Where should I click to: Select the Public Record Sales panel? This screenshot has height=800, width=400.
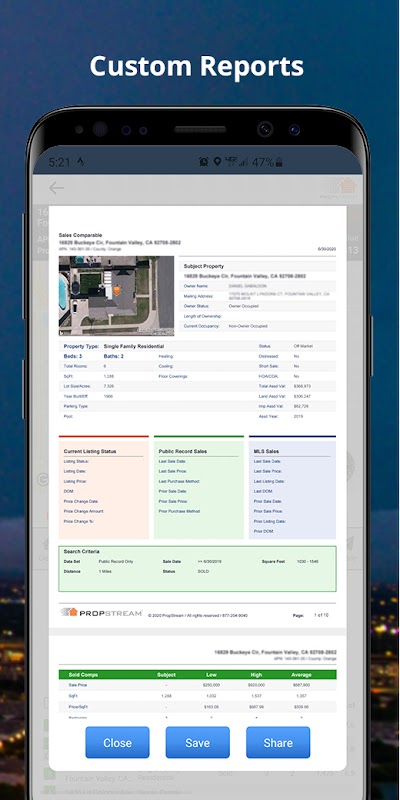coord(198,487)
